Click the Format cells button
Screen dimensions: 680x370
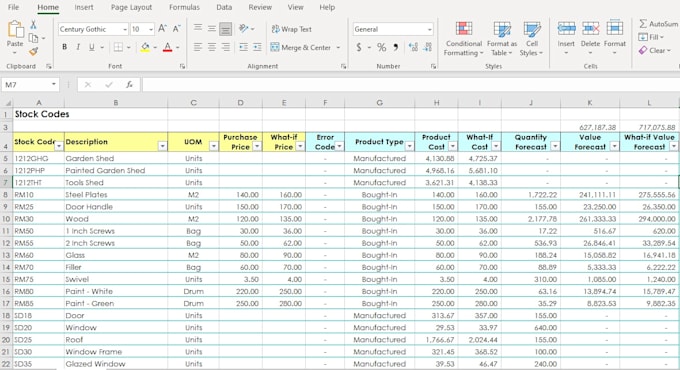coord(615,37)
